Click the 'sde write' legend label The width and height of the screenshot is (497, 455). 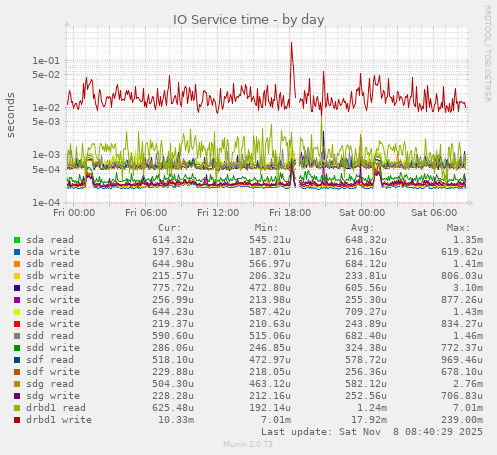click(53, 324)
